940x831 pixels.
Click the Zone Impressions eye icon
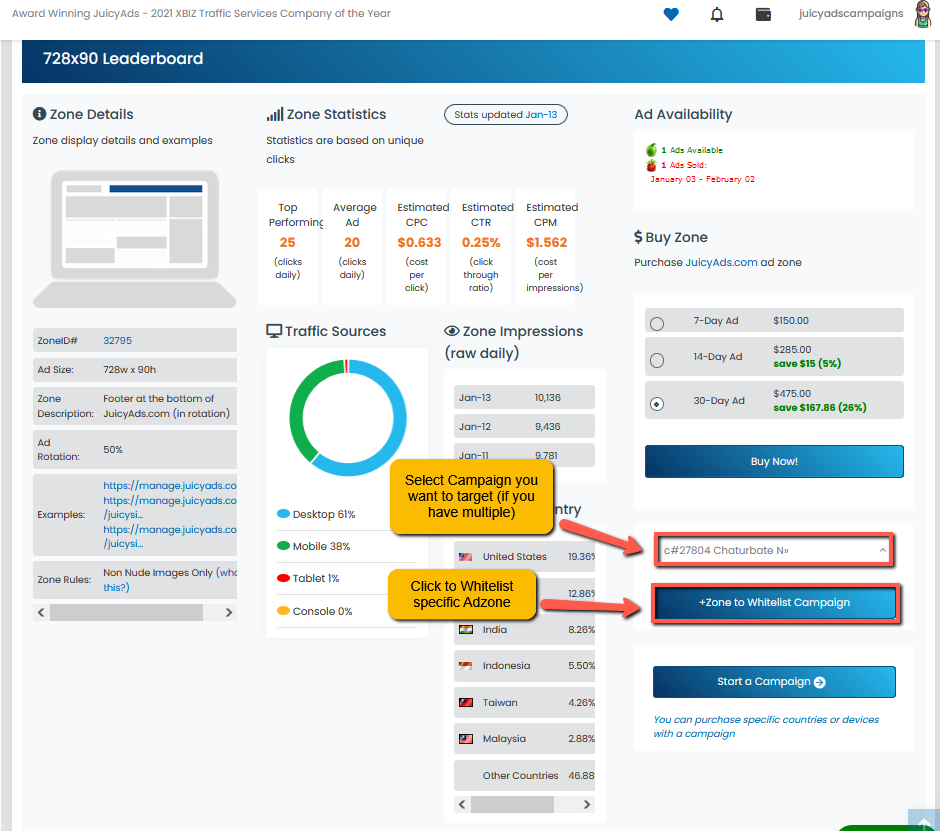pos(452,331)
